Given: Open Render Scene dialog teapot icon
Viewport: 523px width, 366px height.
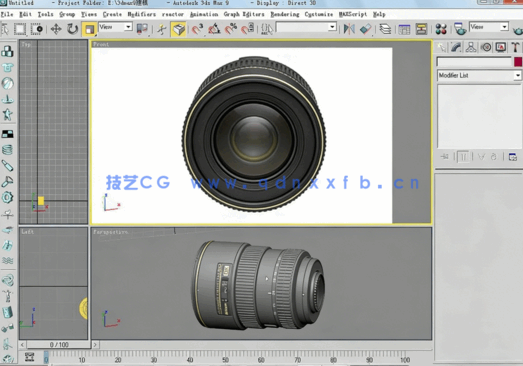Looking at the screenshot, I should (460, 29).
